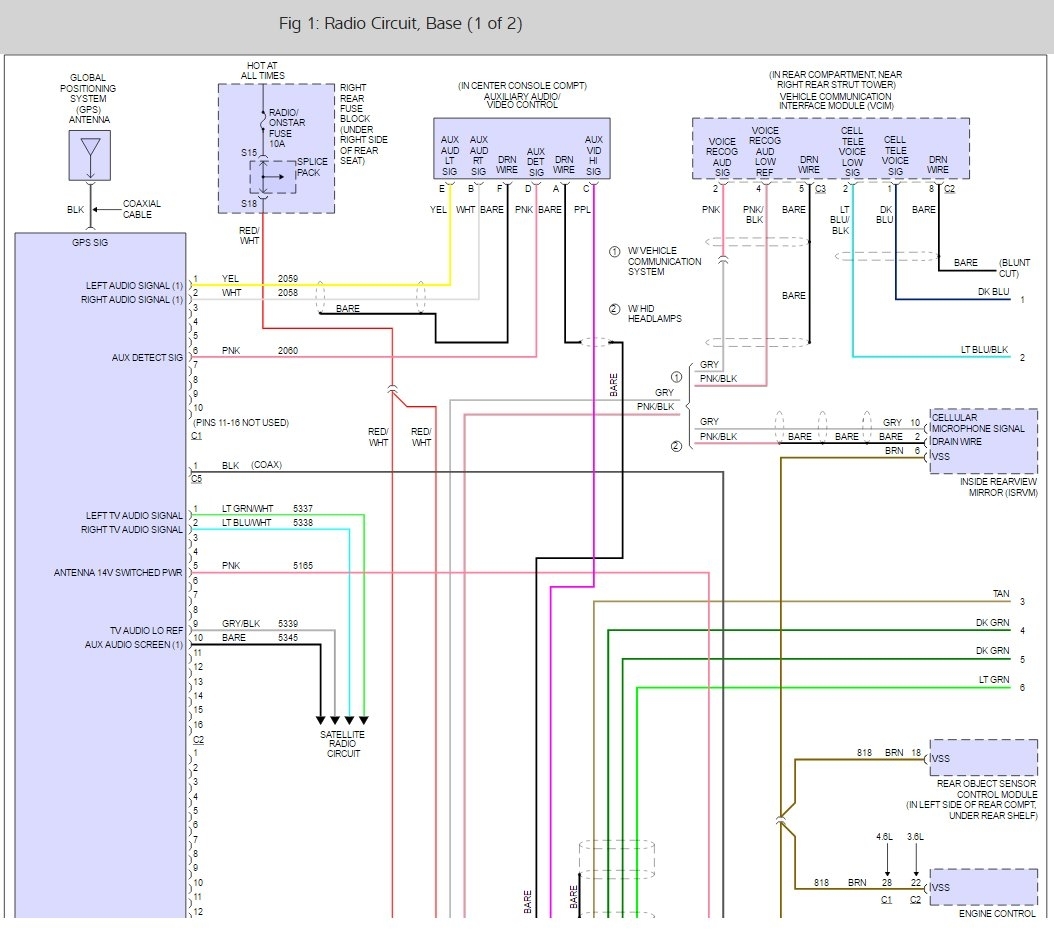Viewport: 1054px width, 932px height.
Task: Click 'LT BLU/WHT' wire label
Action: 246,522
